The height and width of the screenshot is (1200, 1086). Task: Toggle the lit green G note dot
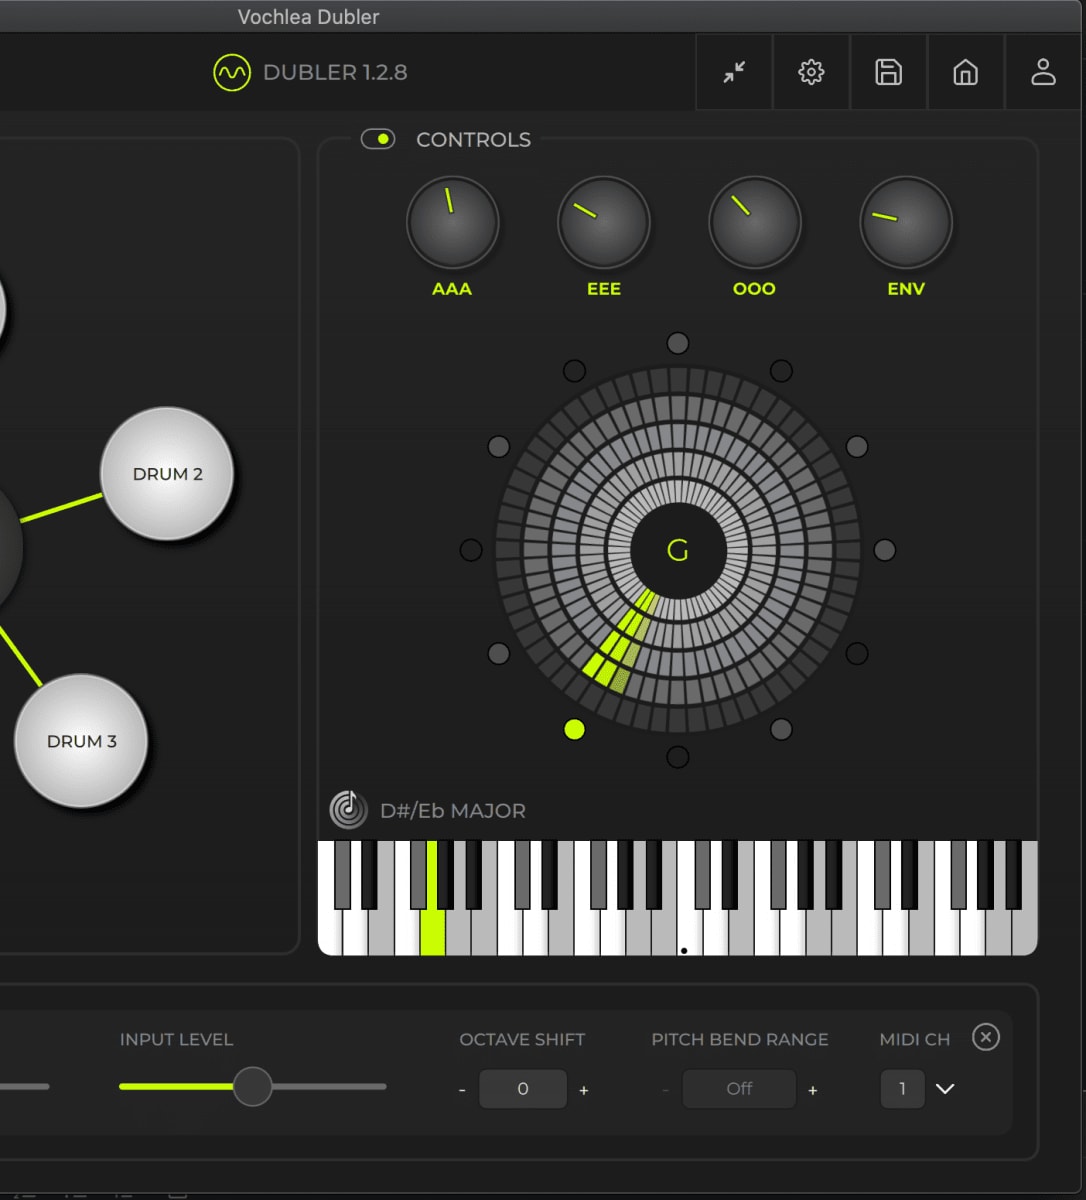click(x=574, y=729)
